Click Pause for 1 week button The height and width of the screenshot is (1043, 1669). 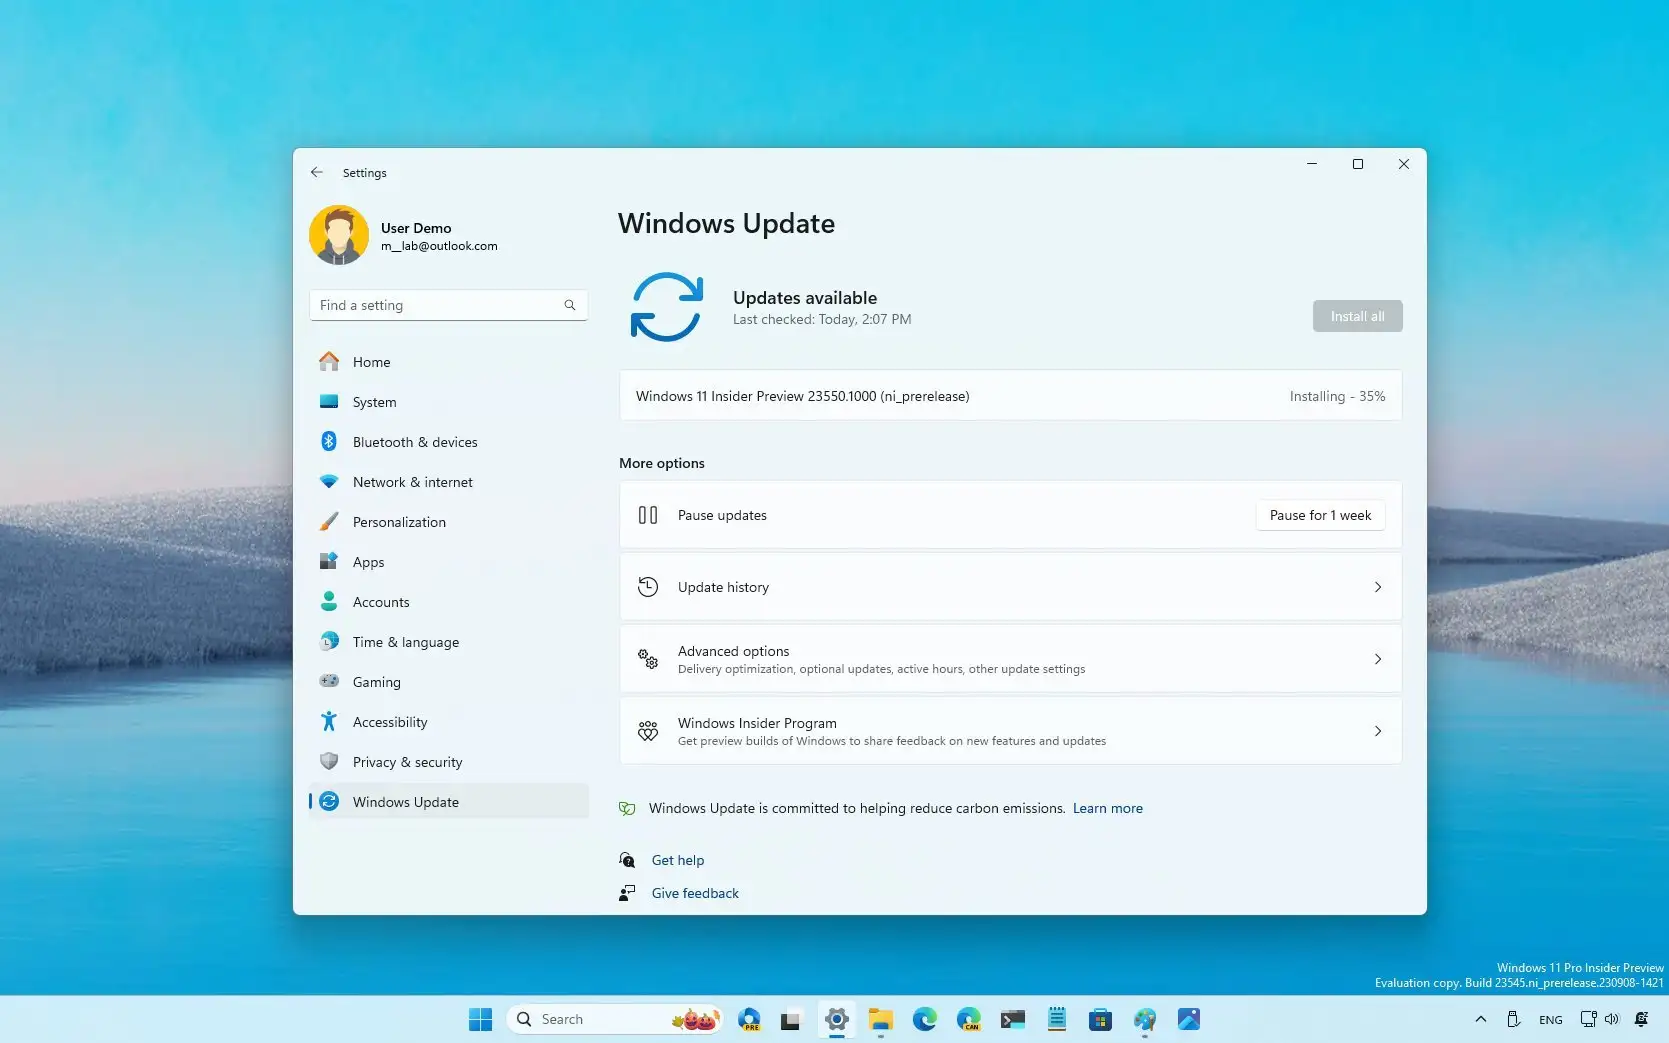(1320, 515)
